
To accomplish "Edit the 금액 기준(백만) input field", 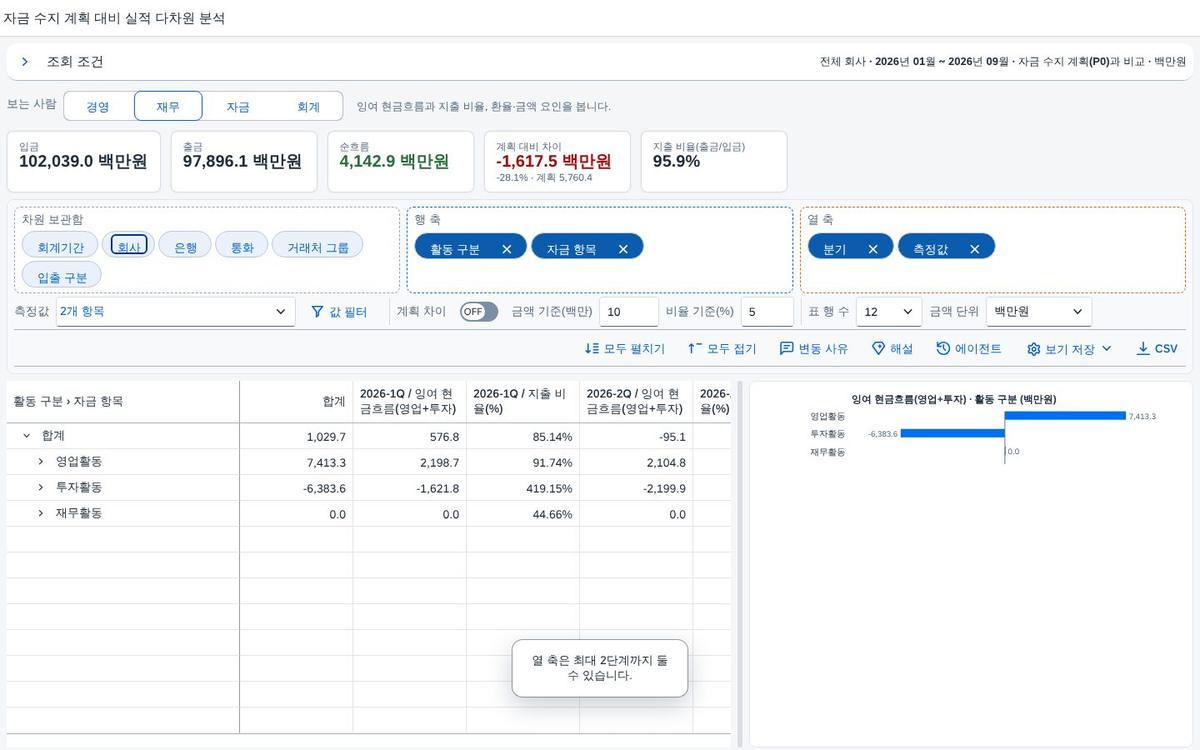I will [629, 311].
